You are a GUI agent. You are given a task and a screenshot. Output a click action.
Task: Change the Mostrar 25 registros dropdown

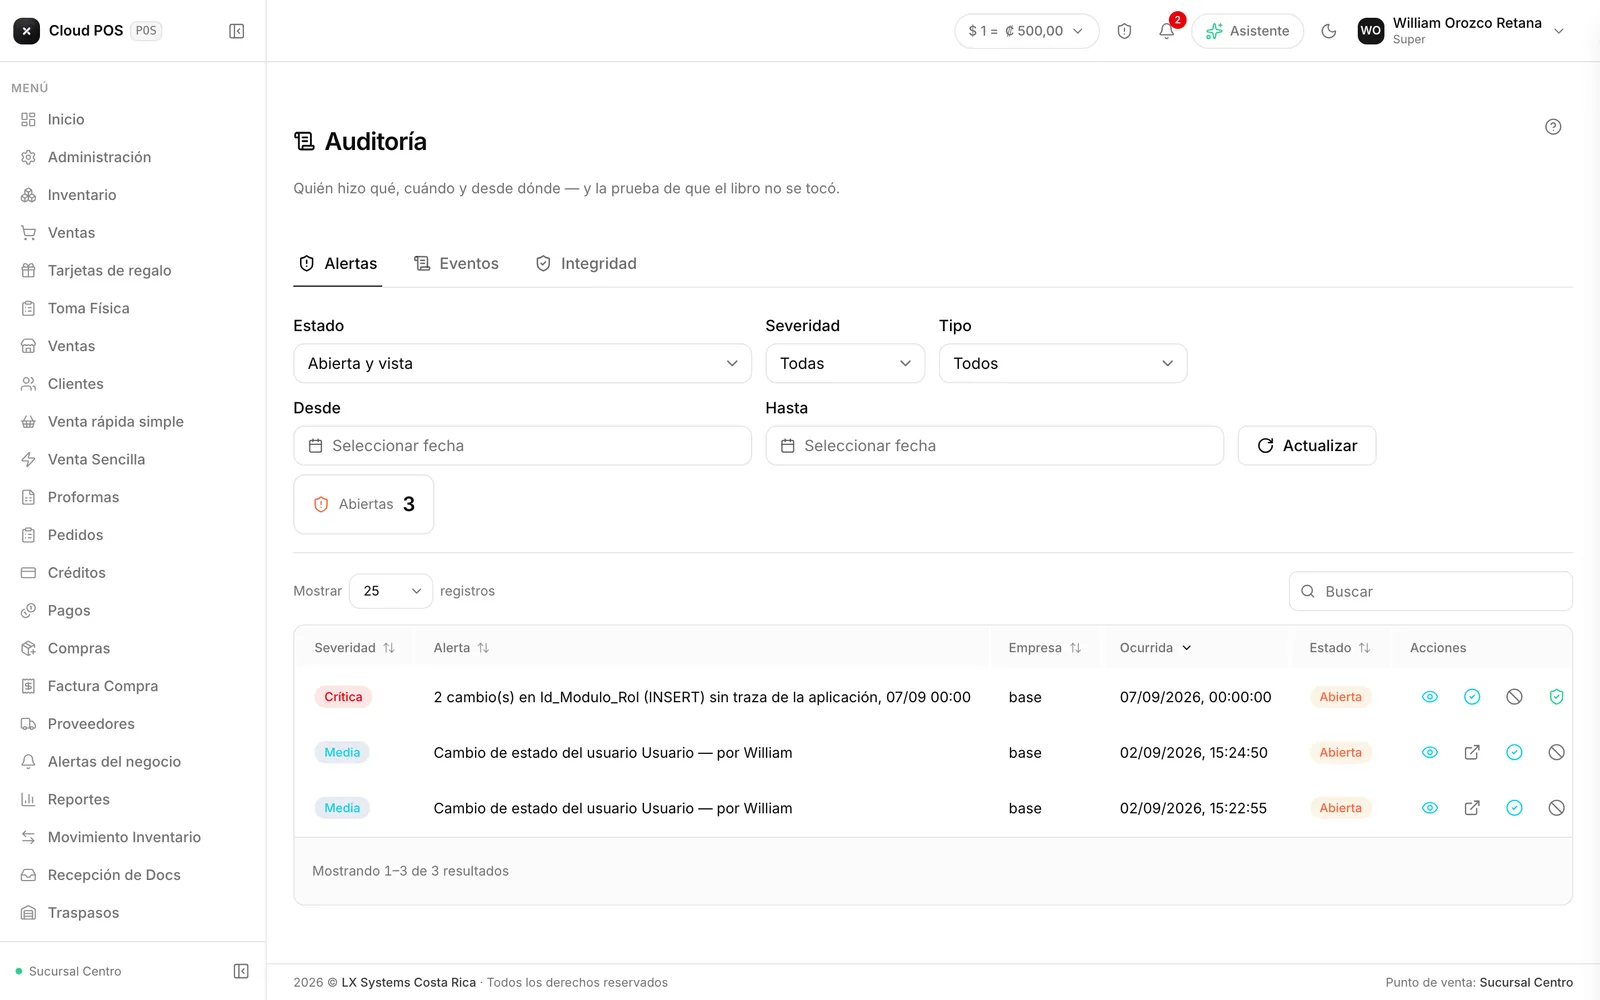391,591
